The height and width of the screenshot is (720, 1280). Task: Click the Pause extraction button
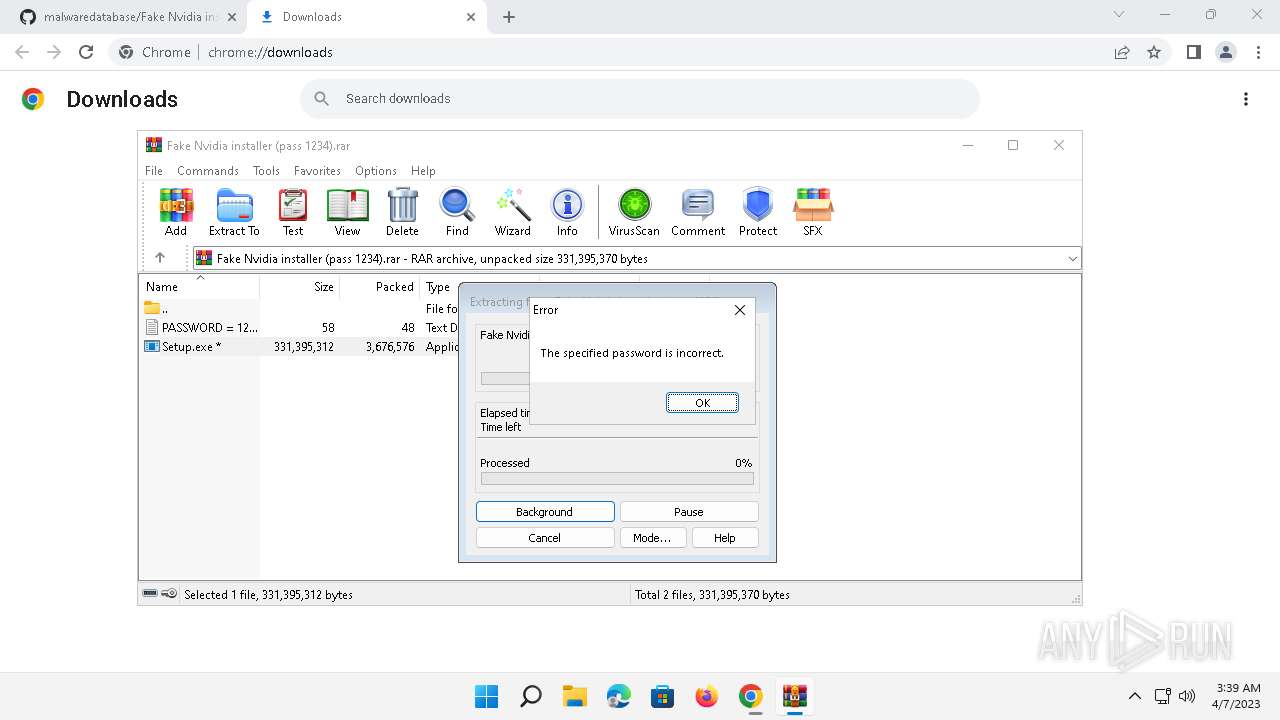[689, 512]
